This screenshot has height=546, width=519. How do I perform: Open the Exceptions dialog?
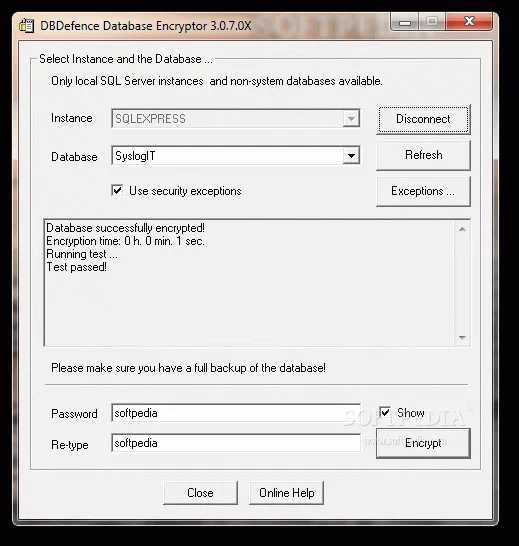[x=423, y=191]
